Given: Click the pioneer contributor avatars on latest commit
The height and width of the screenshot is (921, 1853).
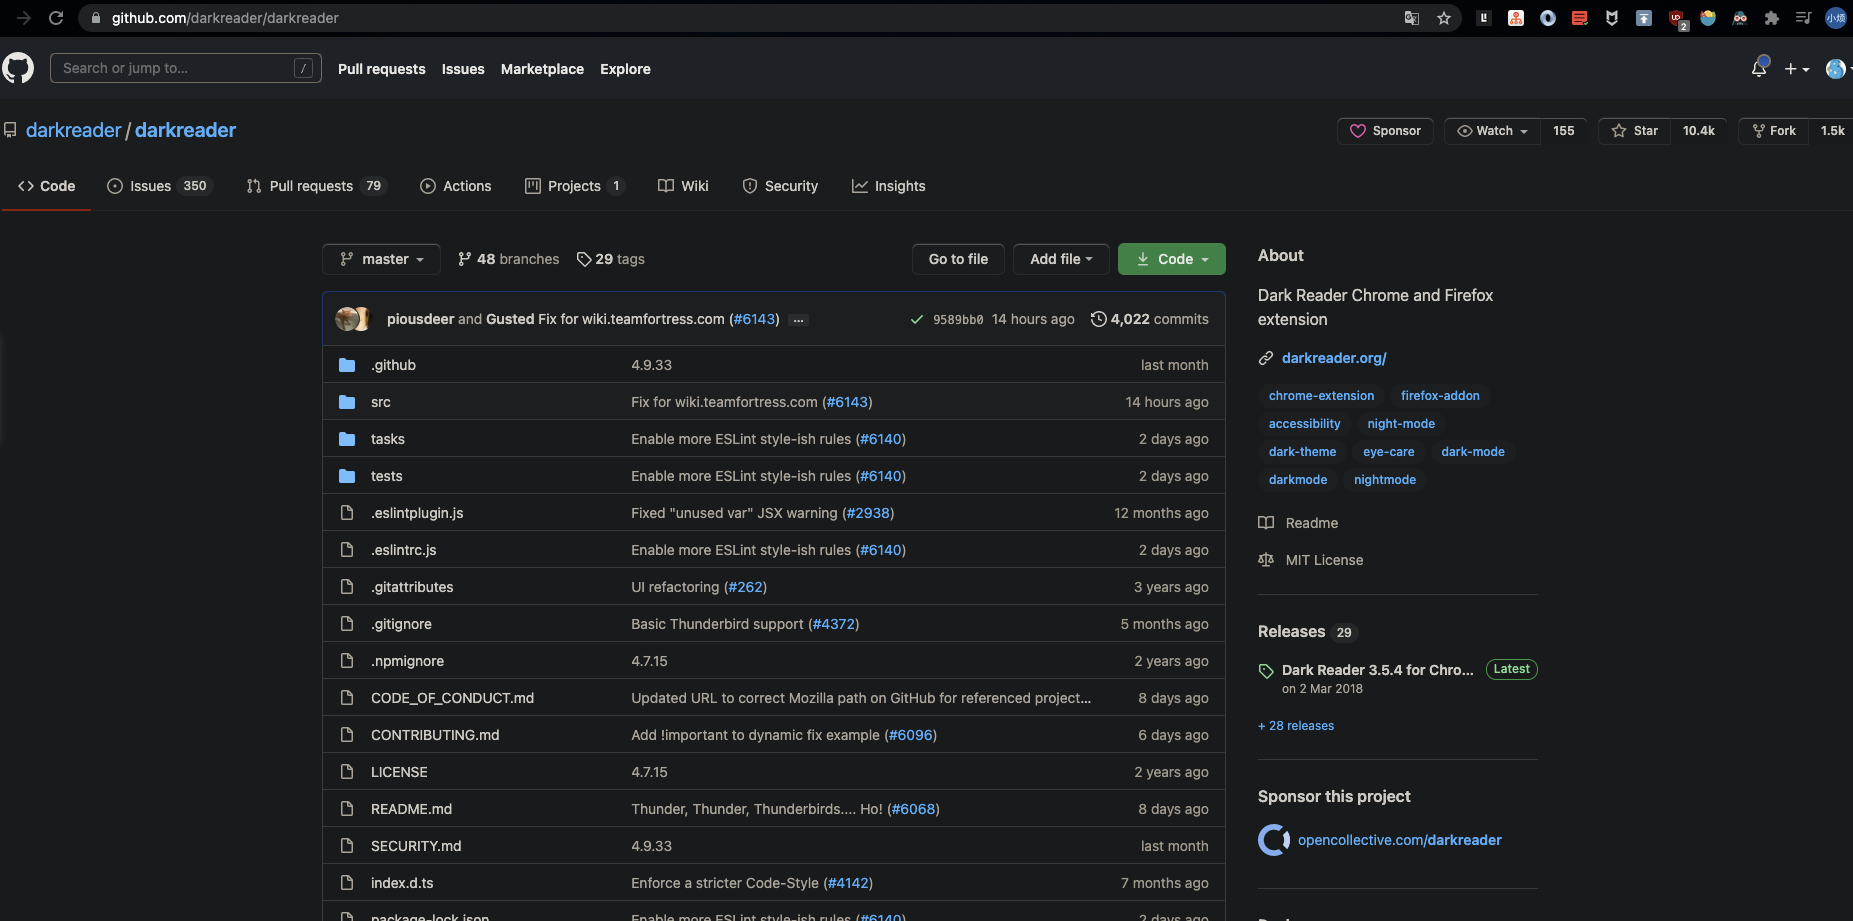Looking at the screenshot, I should point(353,319).
